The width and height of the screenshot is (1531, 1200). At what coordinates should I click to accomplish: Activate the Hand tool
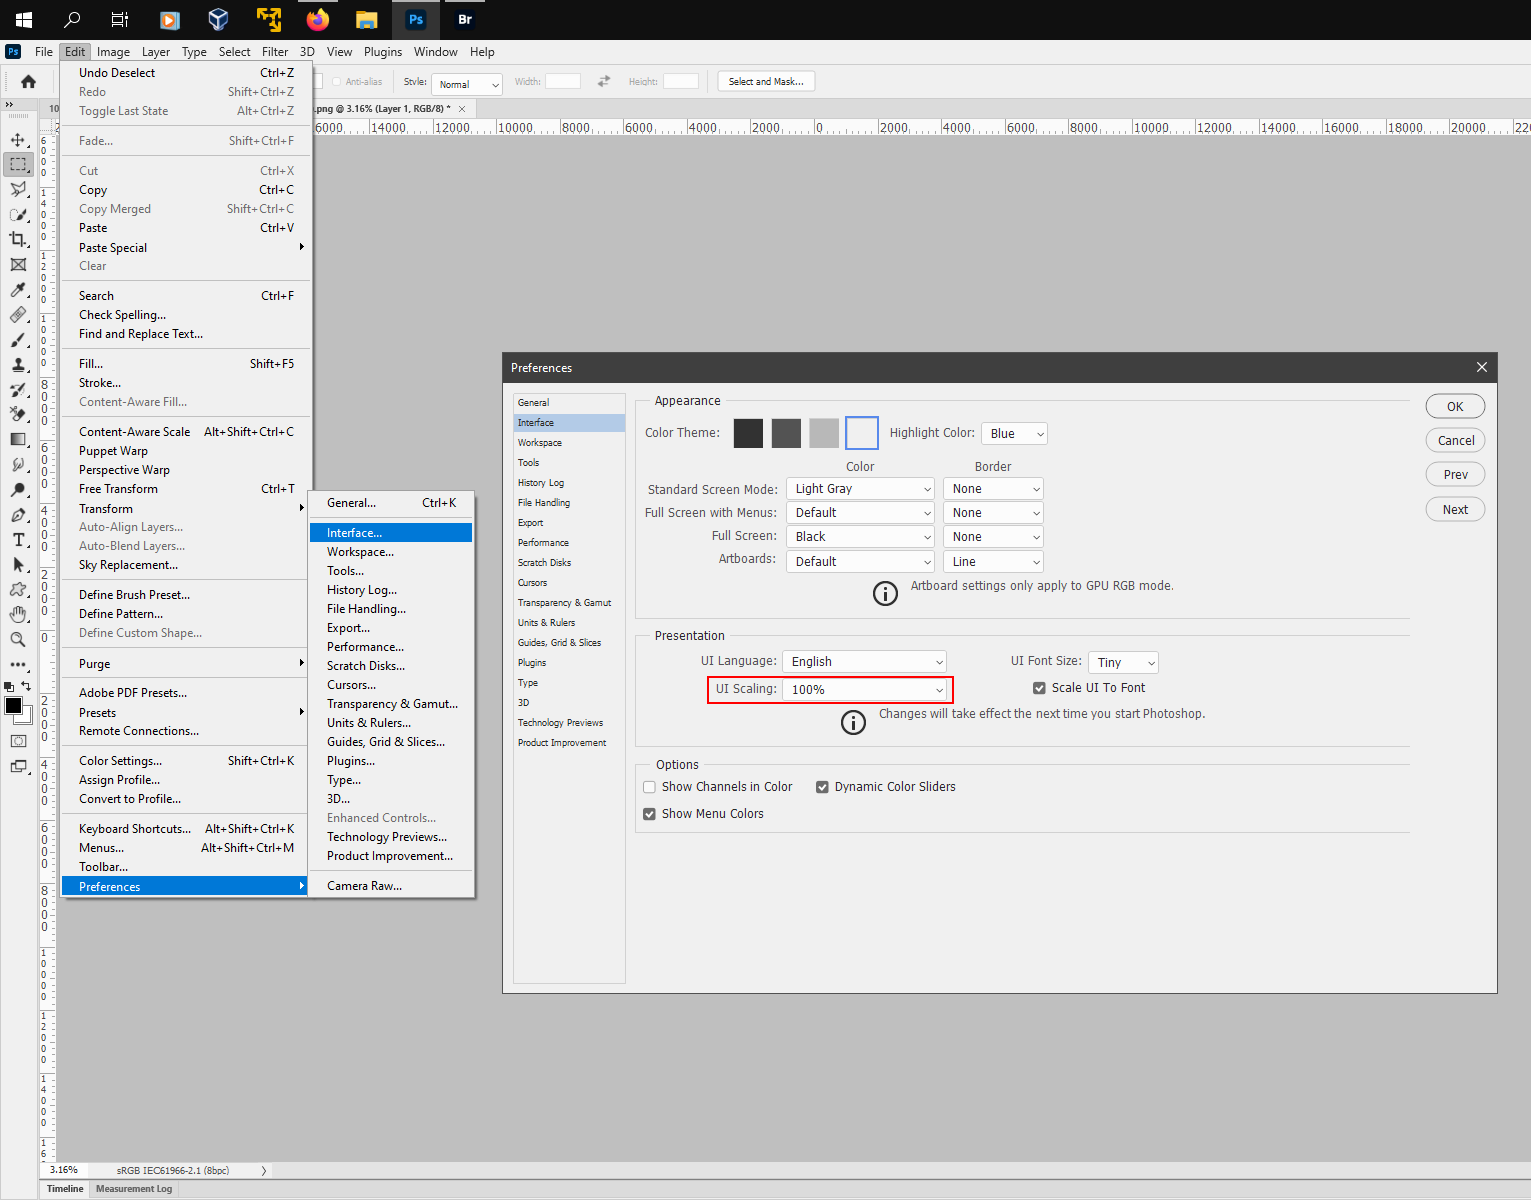point(18,614)
